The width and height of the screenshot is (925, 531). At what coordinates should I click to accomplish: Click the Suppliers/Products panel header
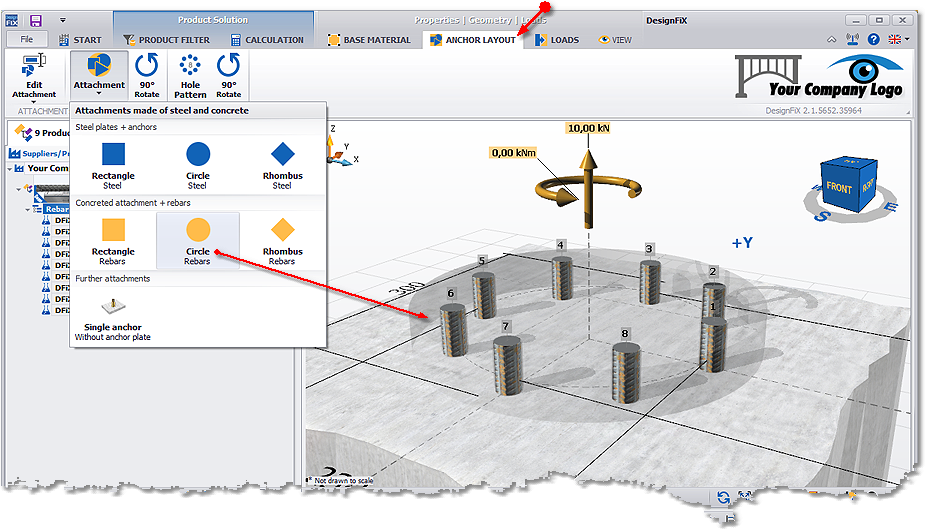click(x=39, y=153)
